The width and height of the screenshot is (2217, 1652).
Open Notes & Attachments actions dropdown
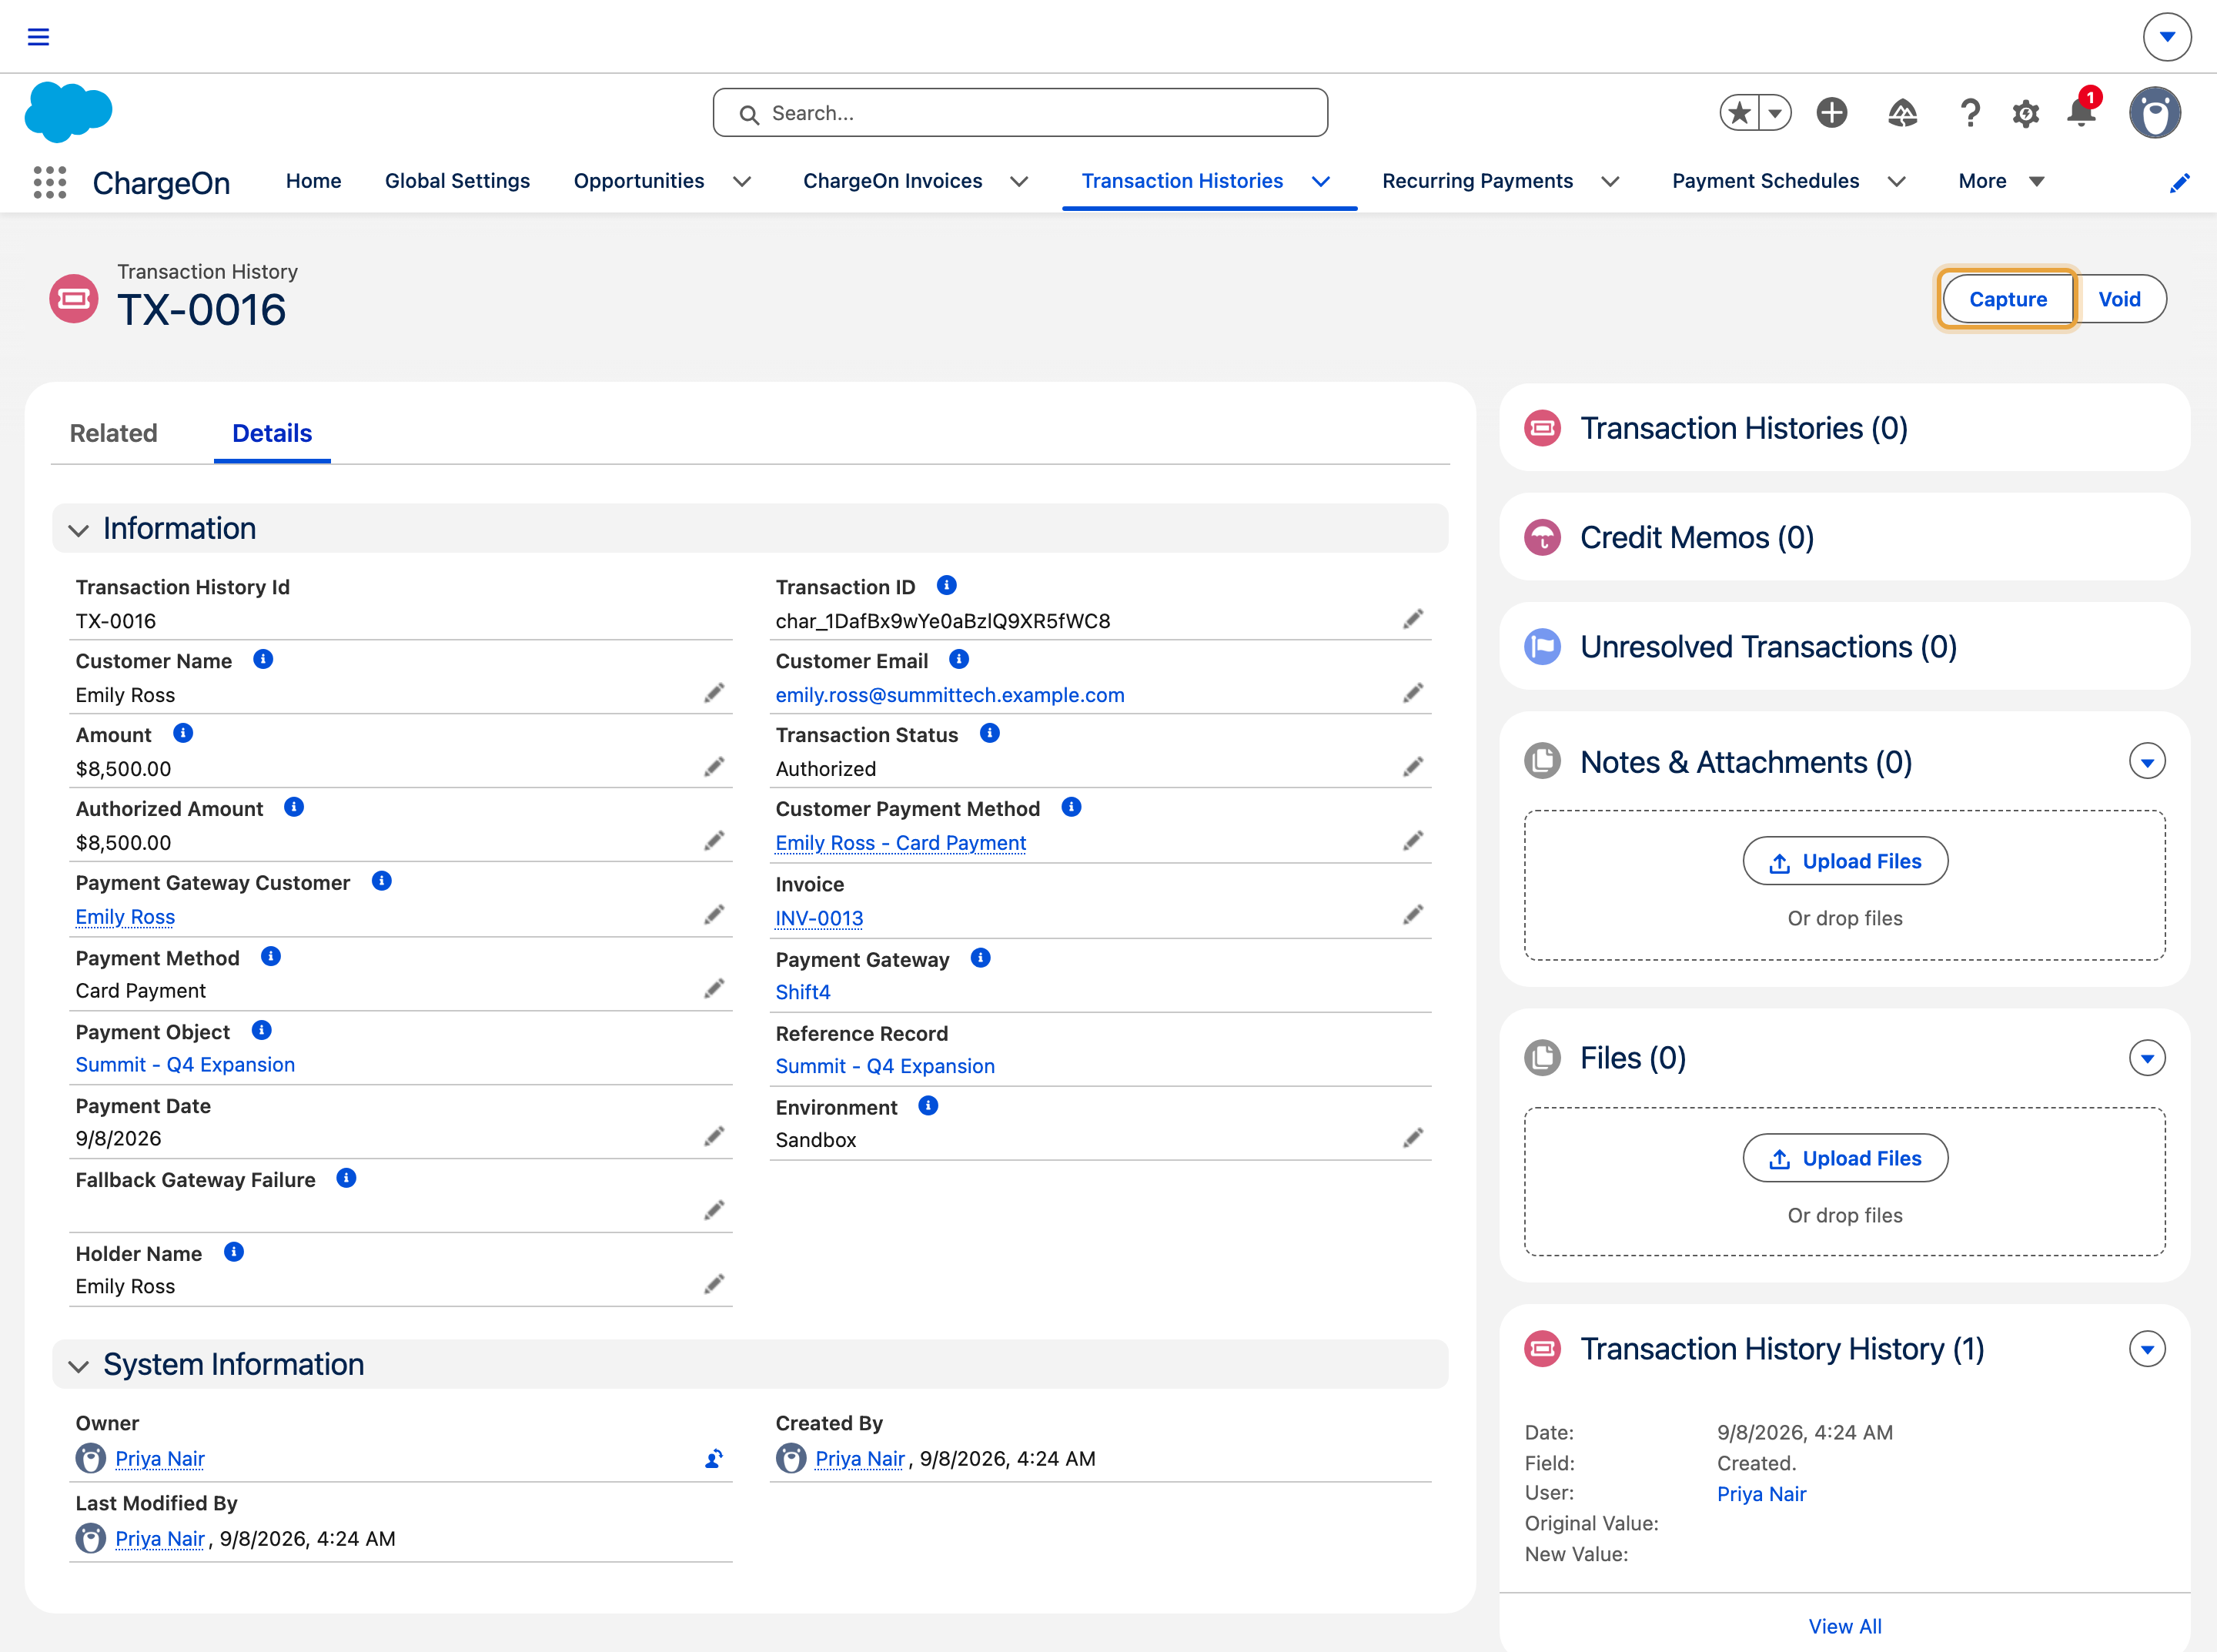[x=2147, y=762]
